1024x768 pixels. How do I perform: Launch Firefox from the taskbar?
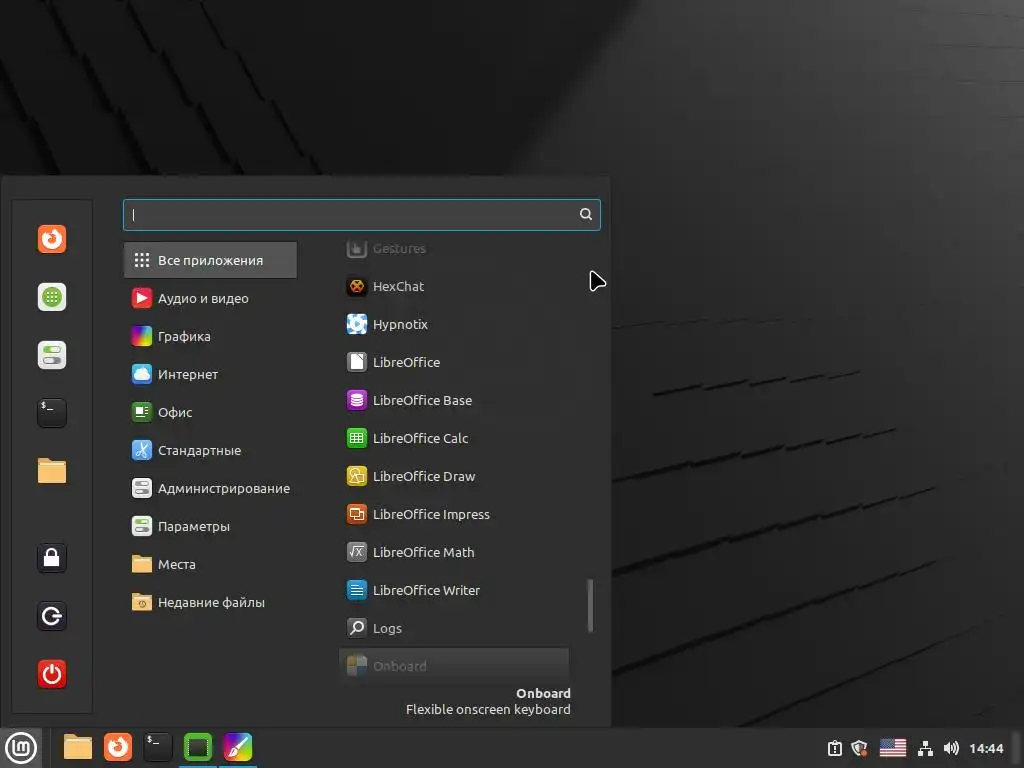pos(118,747)
